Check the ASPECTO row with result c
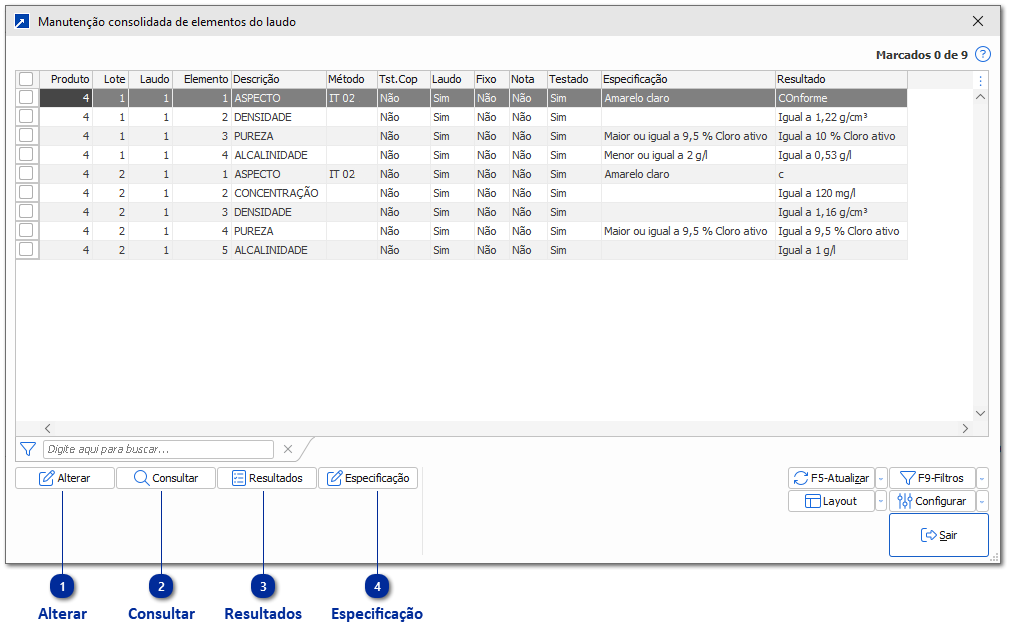The width and height of the screenshot is (1010, 640). click(x=26, y=174)
